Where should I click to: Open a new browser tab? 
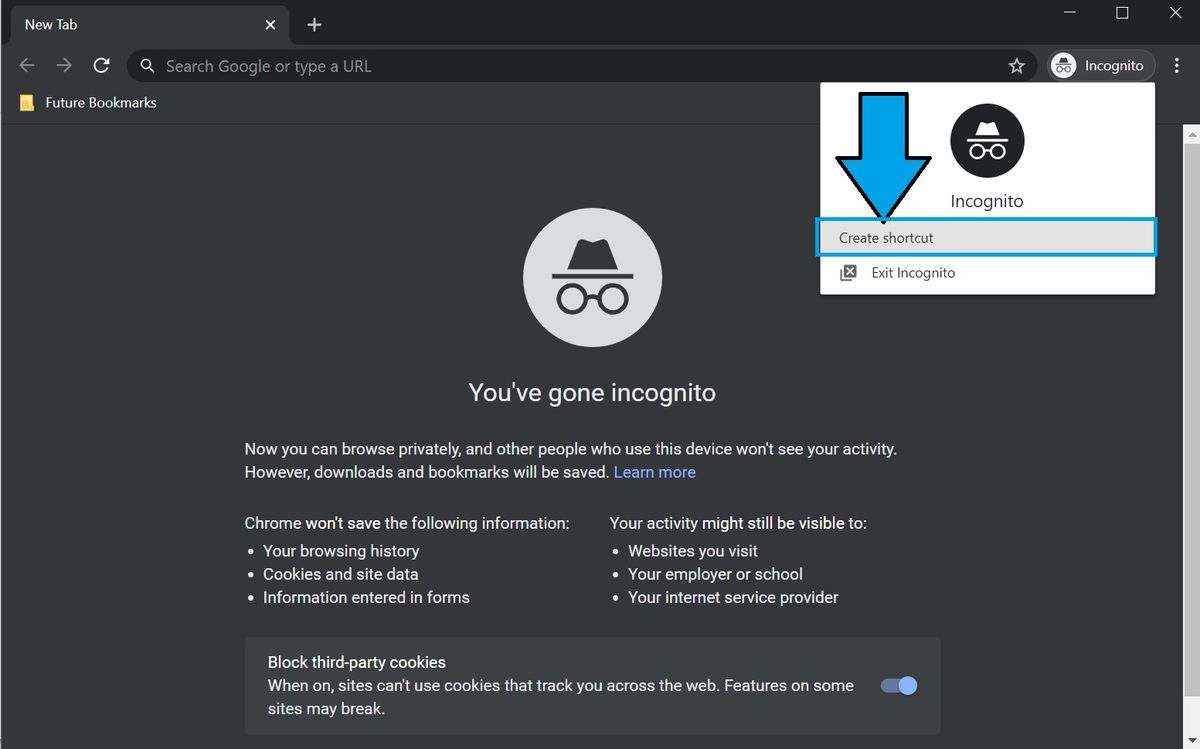(314, 24)
